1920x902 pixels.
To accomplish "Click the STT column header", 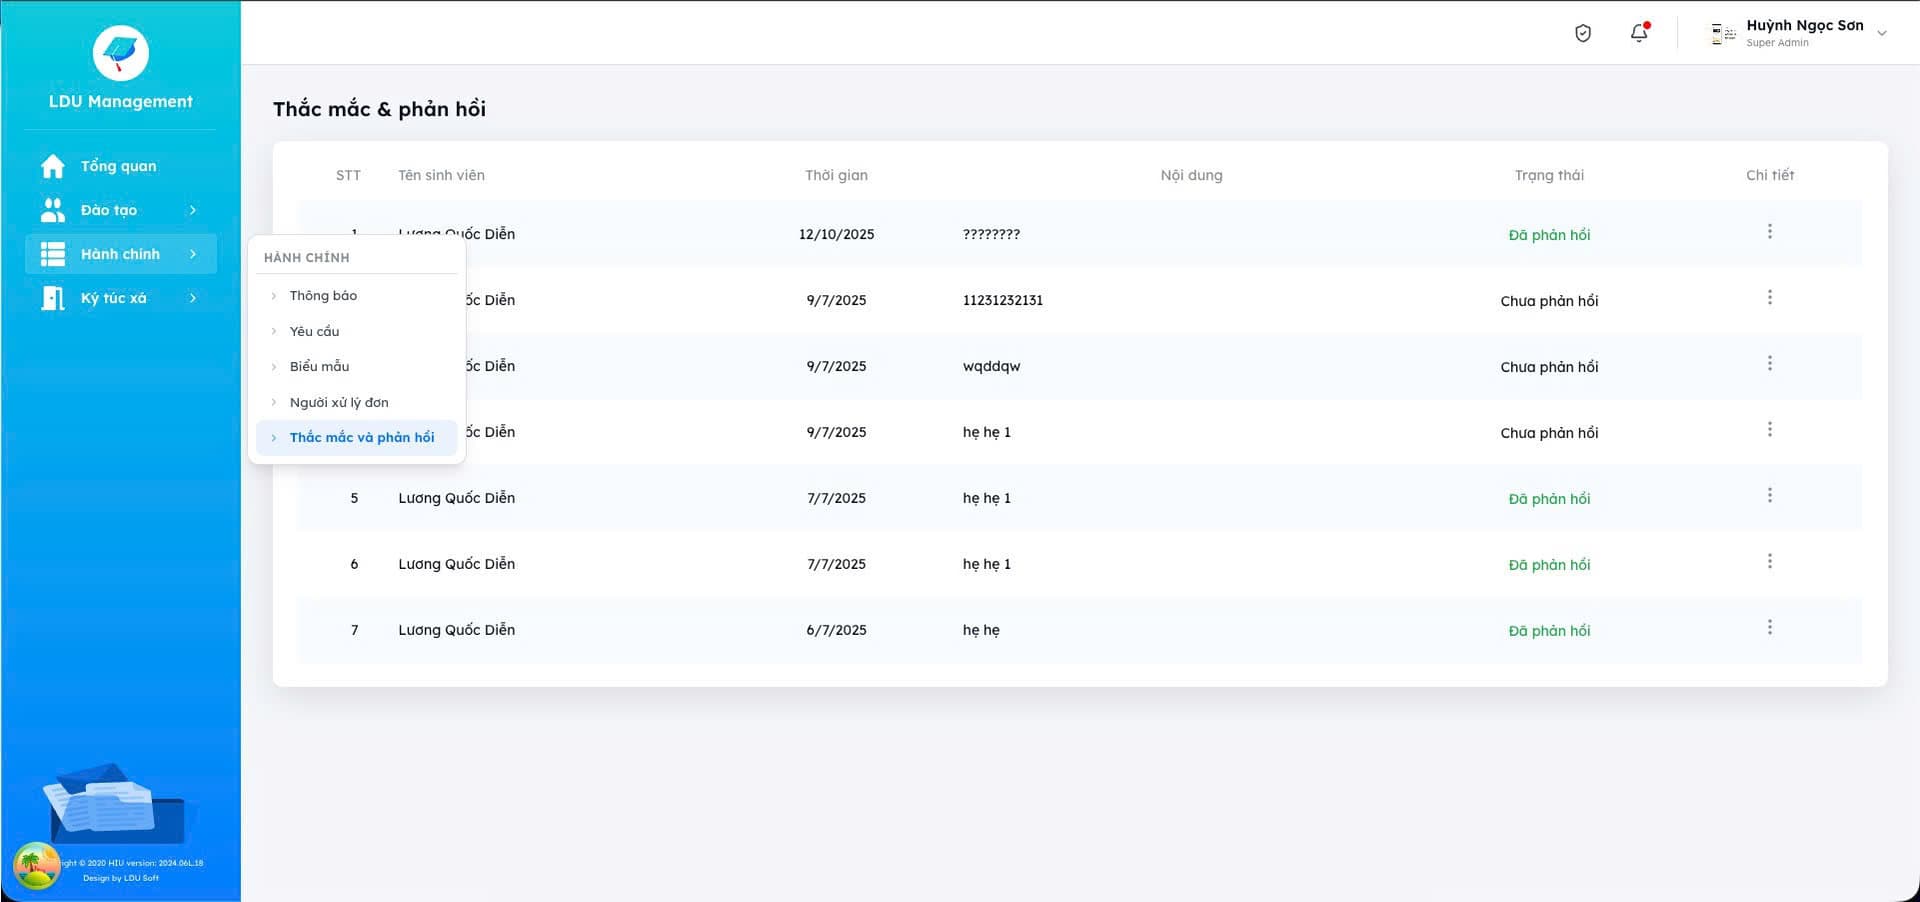I will pos(348,175).
